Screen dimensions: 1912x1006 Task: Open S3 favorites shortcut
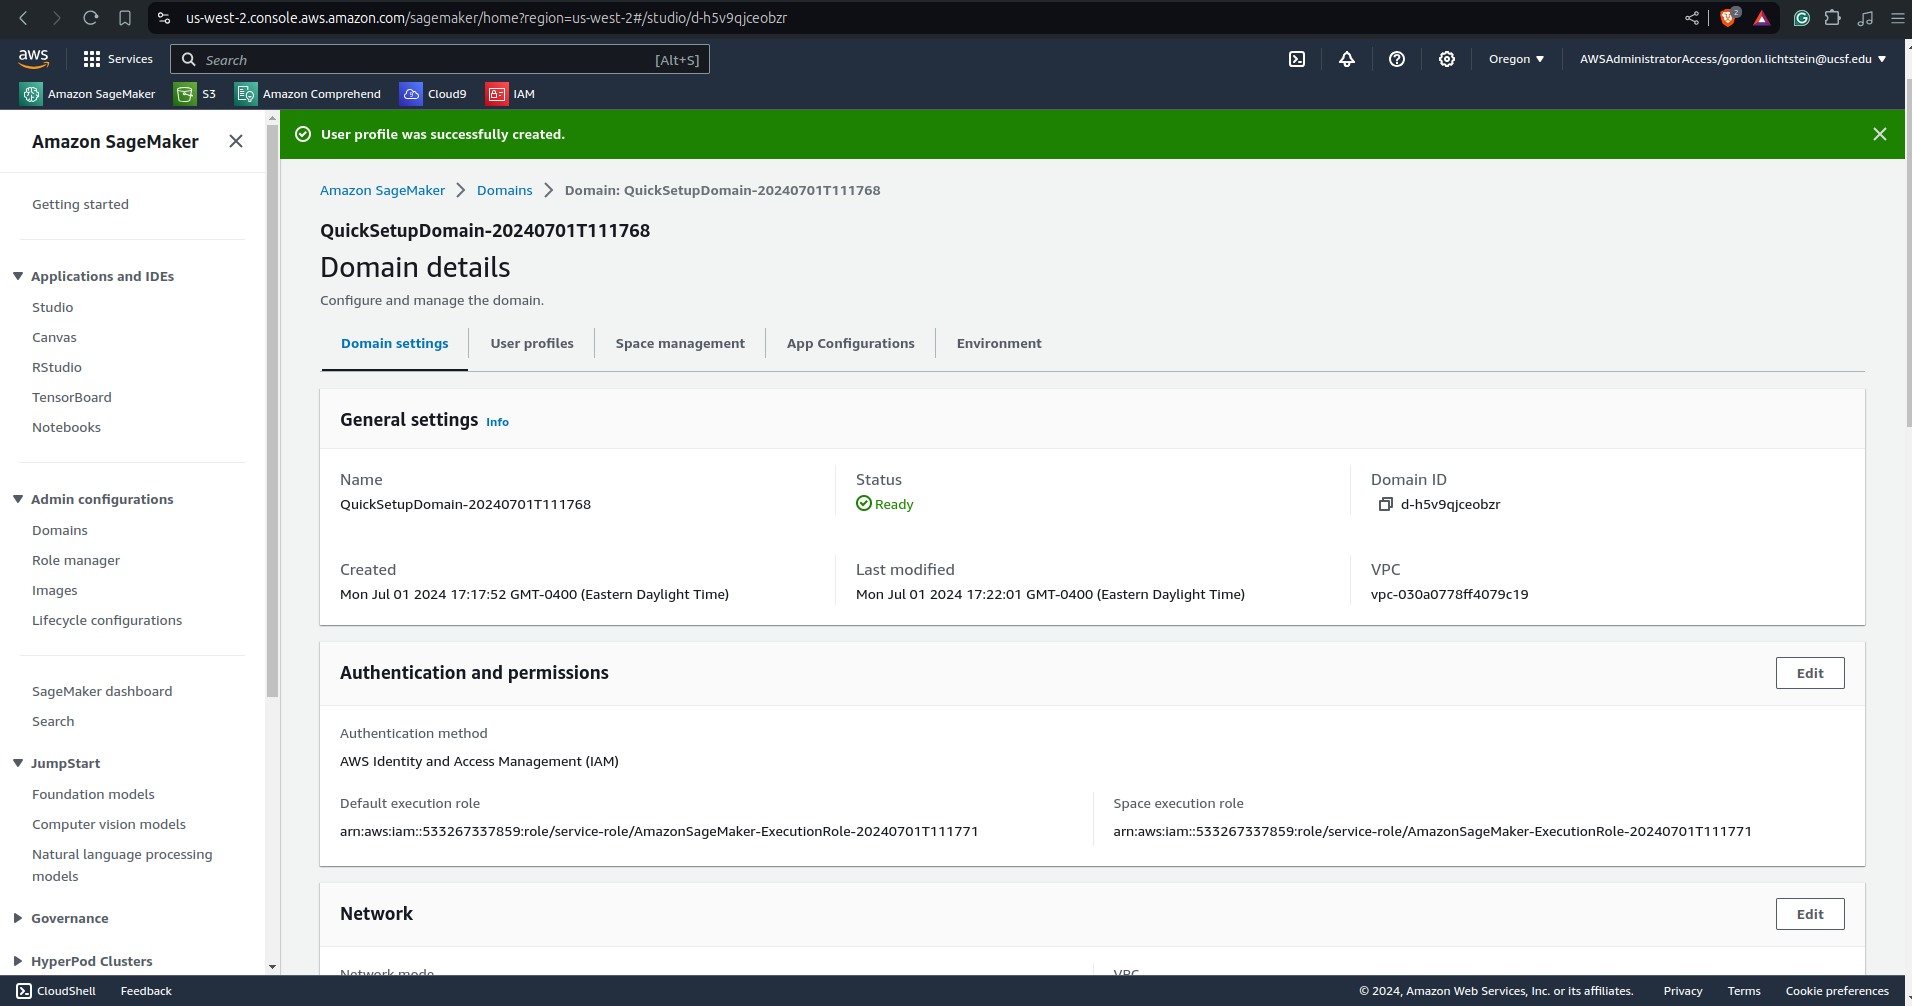tap(196, 94)
